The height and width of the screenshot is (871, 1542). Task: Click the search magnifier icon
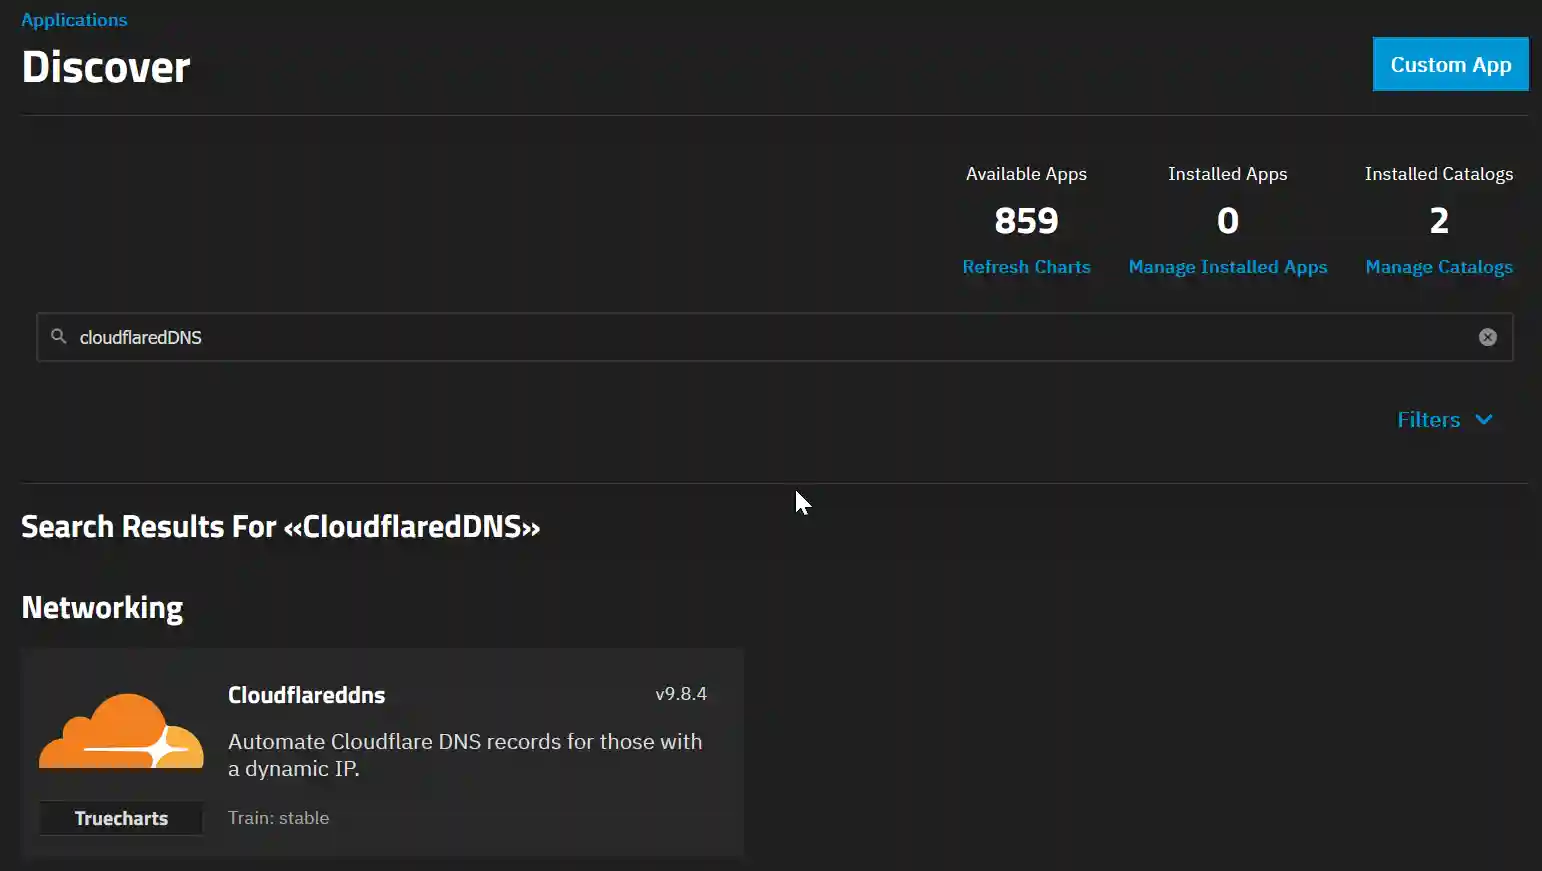pyautogui.click(x=58, y=337)
